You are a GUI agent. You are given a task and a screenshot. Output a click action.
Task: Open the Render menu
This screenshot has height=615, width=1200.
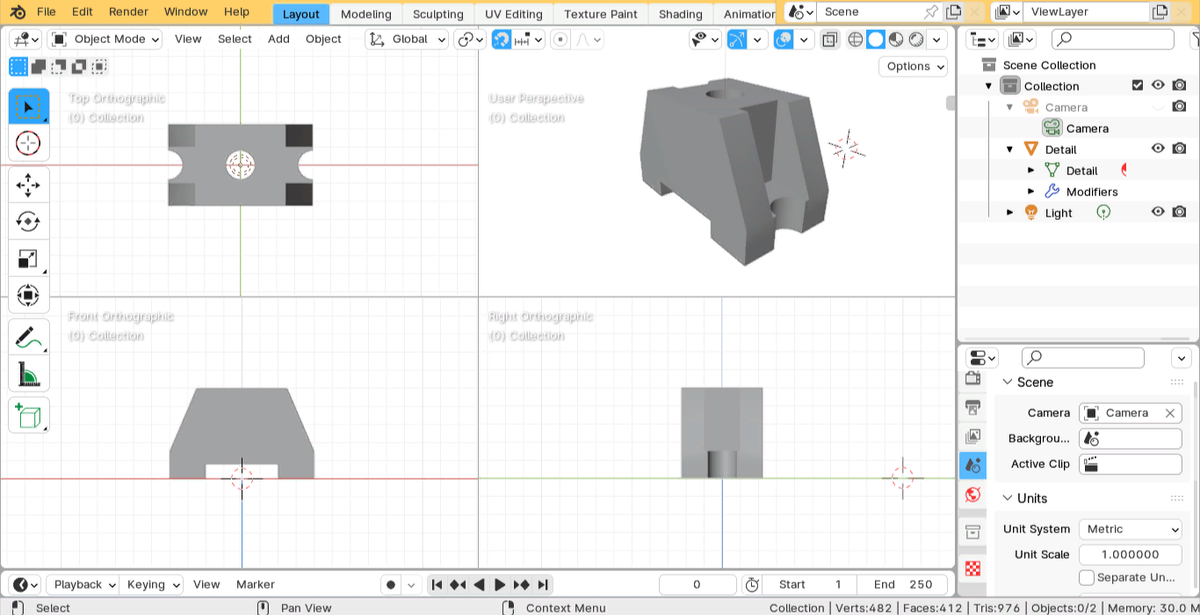coord(128,12)
